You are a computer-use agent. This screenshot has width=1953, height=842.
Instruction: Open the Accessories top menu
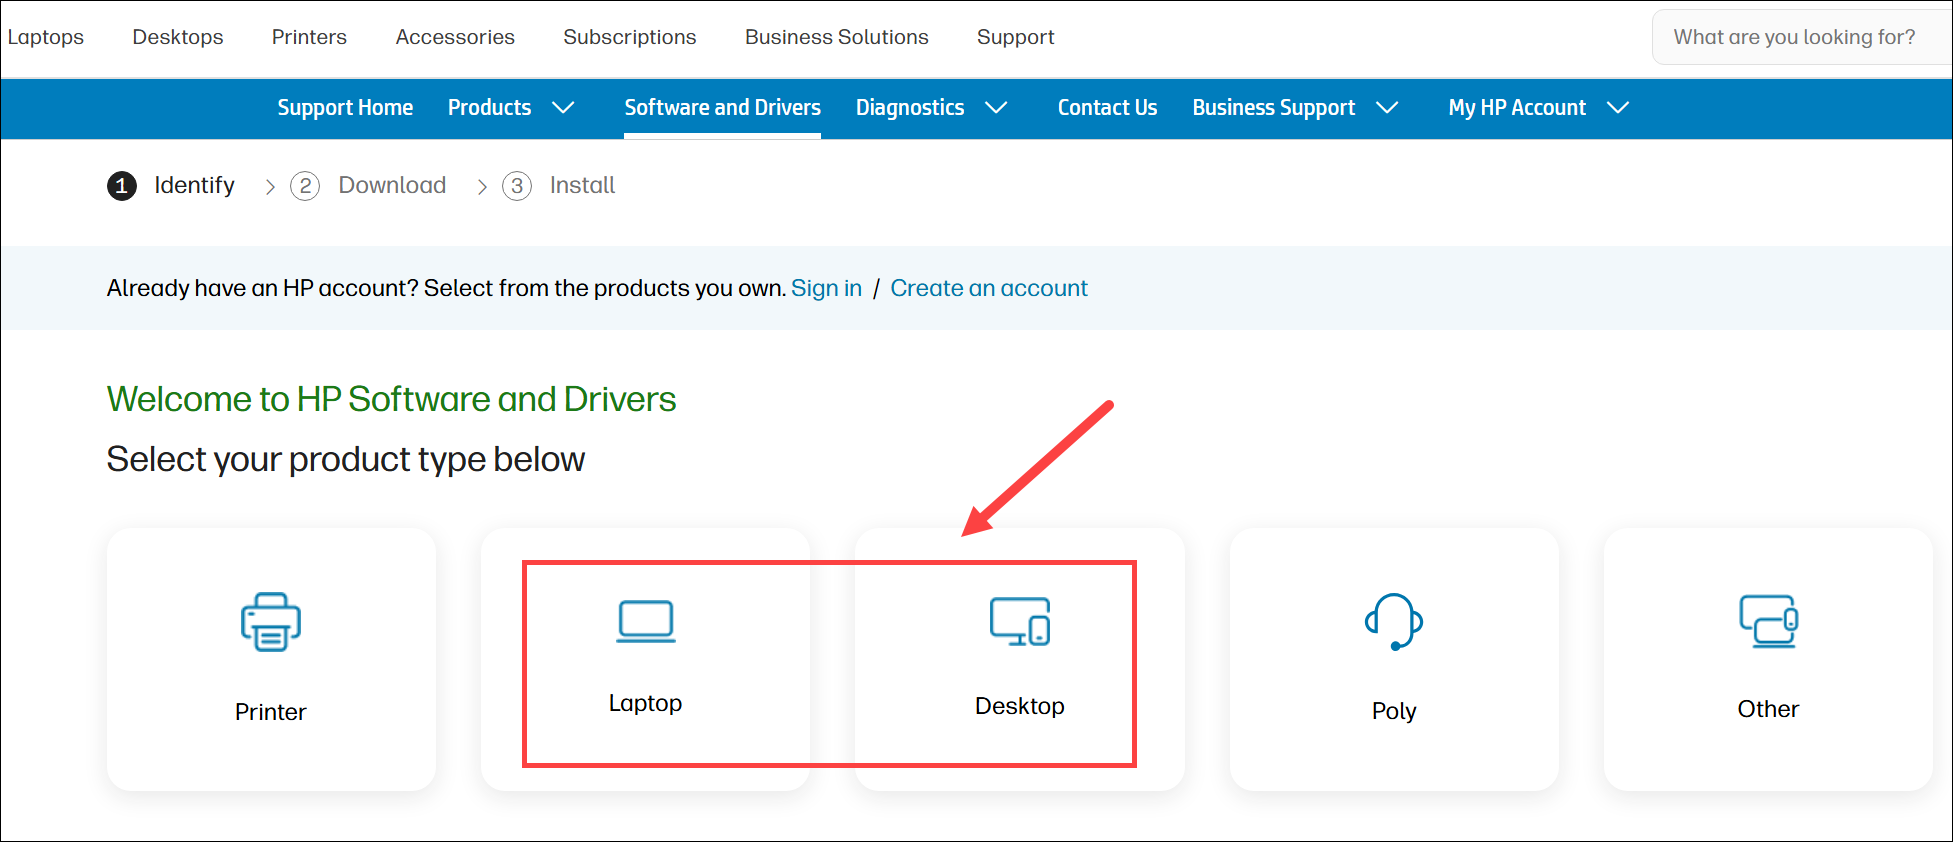[x=455, y=37]
